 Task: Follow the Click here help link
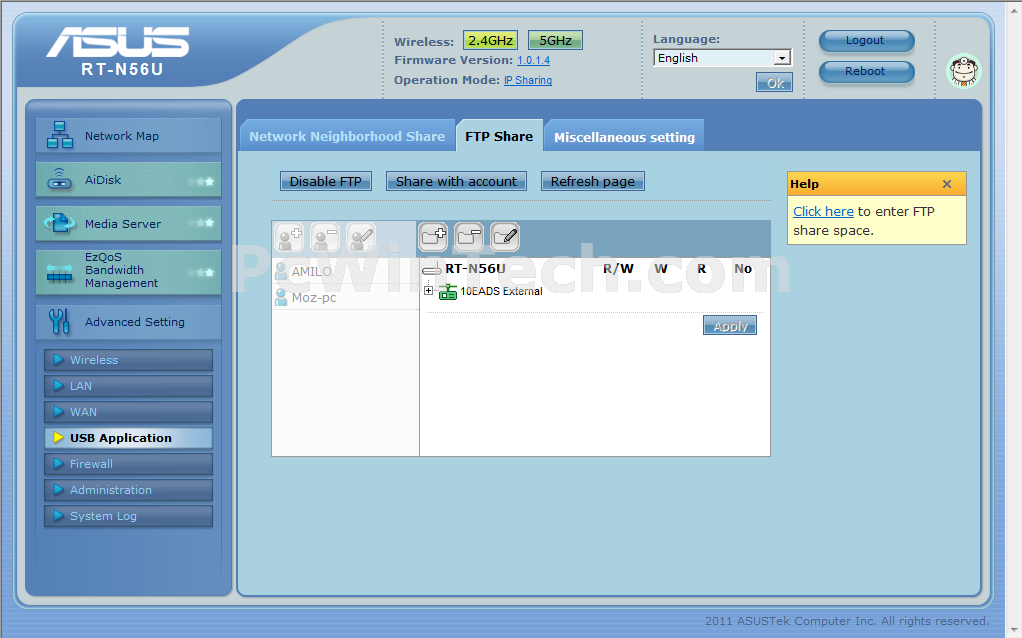click(823, 211)
